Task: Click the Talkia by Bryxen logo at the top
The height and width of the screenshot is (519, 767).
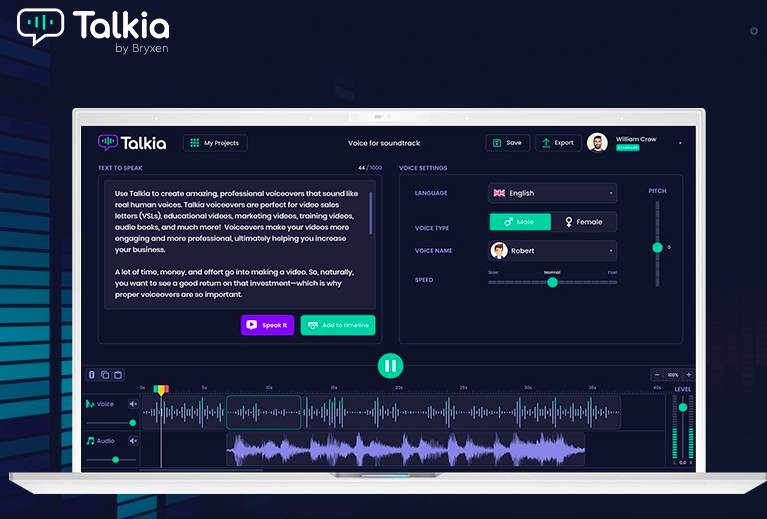Action: click(93, 29)
